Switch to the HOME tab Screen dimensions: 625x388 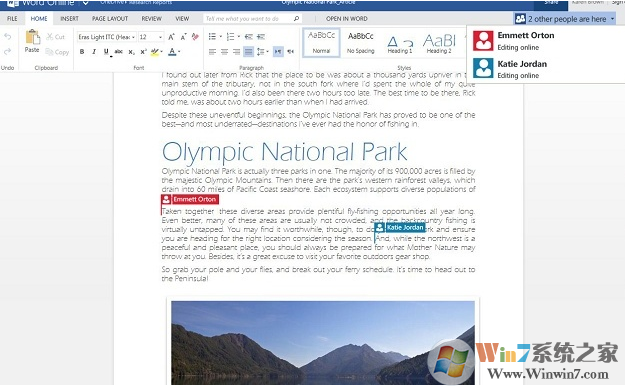[x=39, y=19]
